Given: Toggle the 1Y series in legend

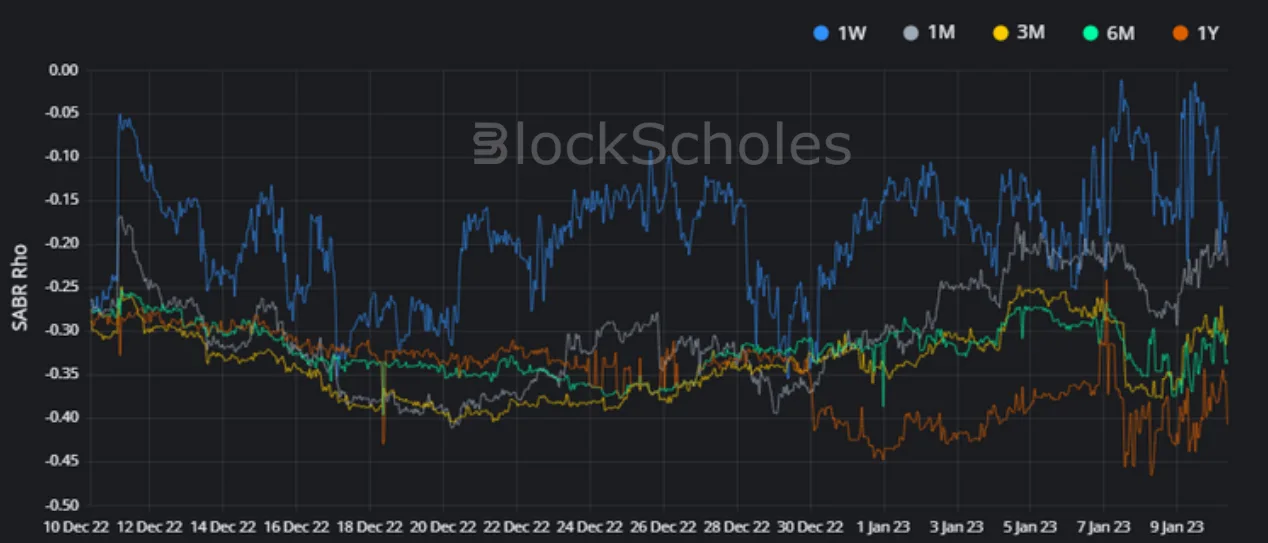Looking at the screenshot, I should tap(1195, 33).
